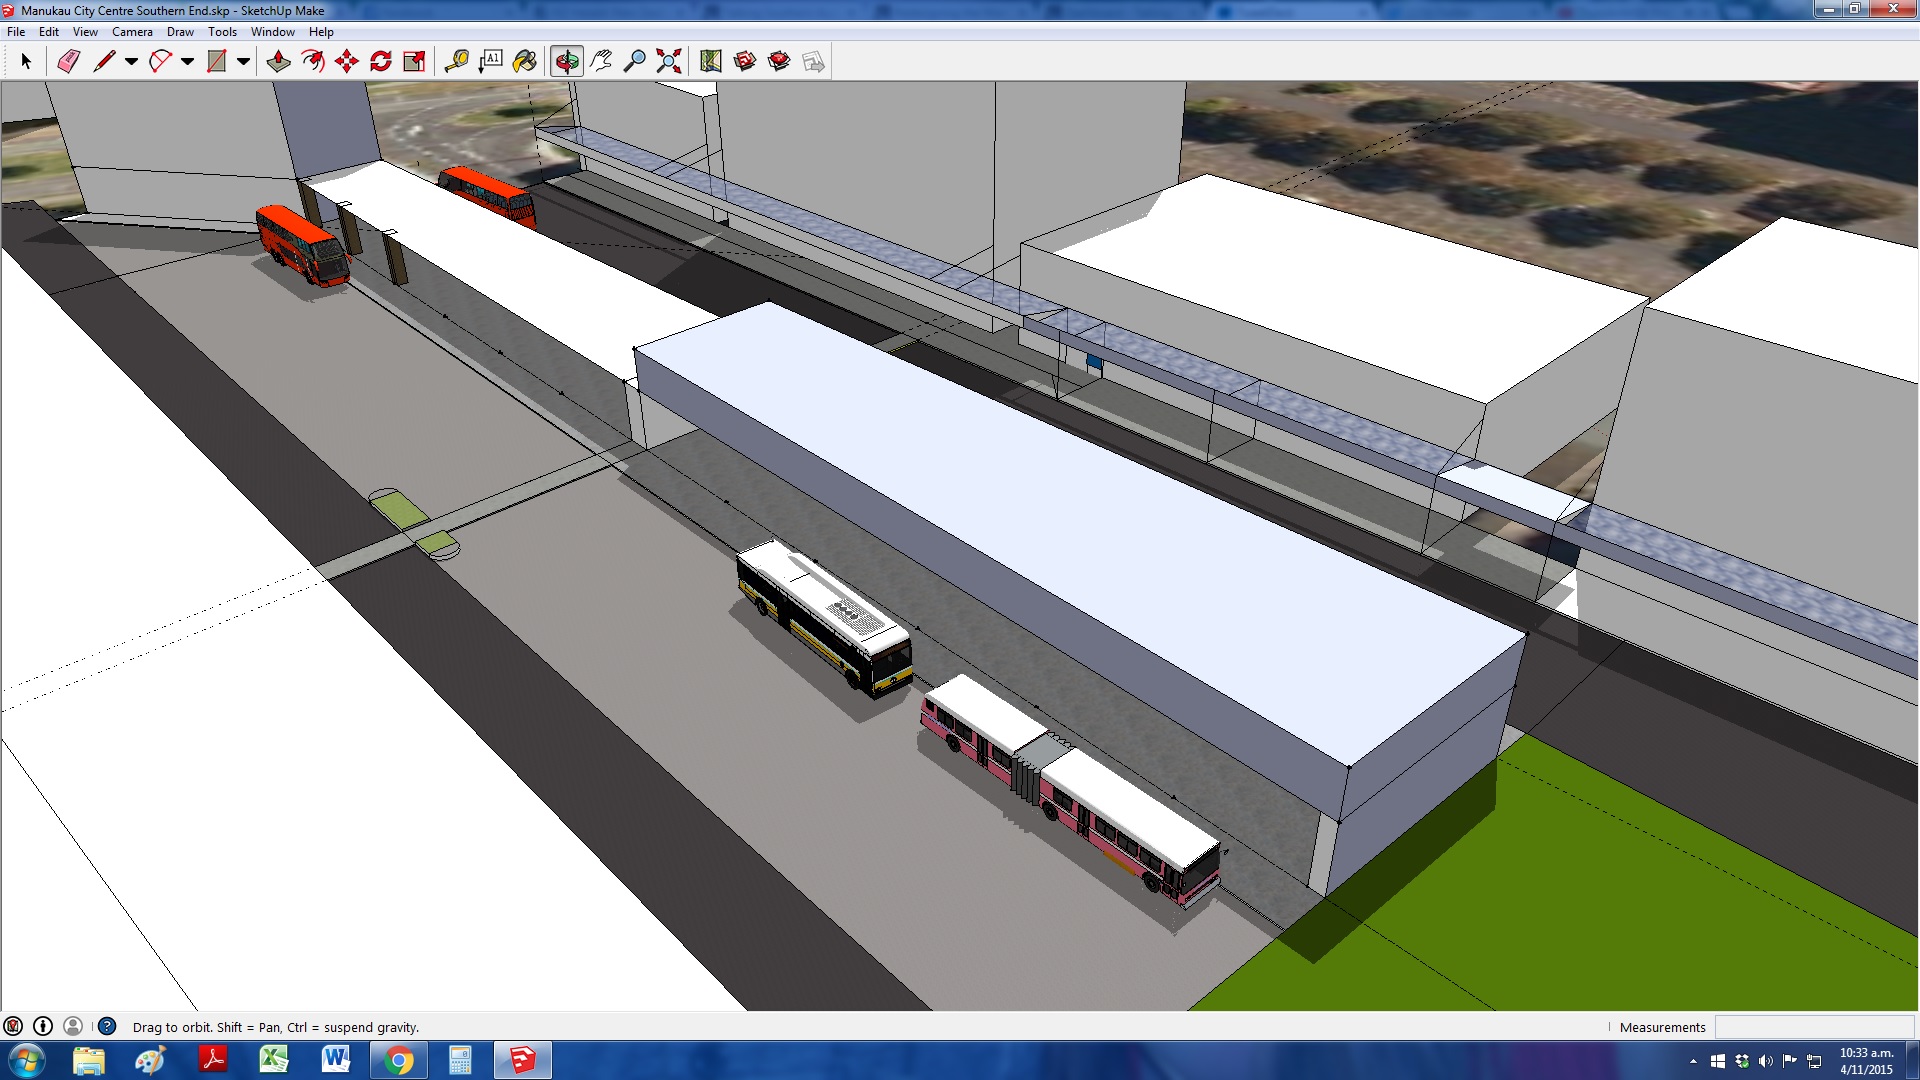
Task: Click the Zoom Extents tool
Action: (668, 62)
